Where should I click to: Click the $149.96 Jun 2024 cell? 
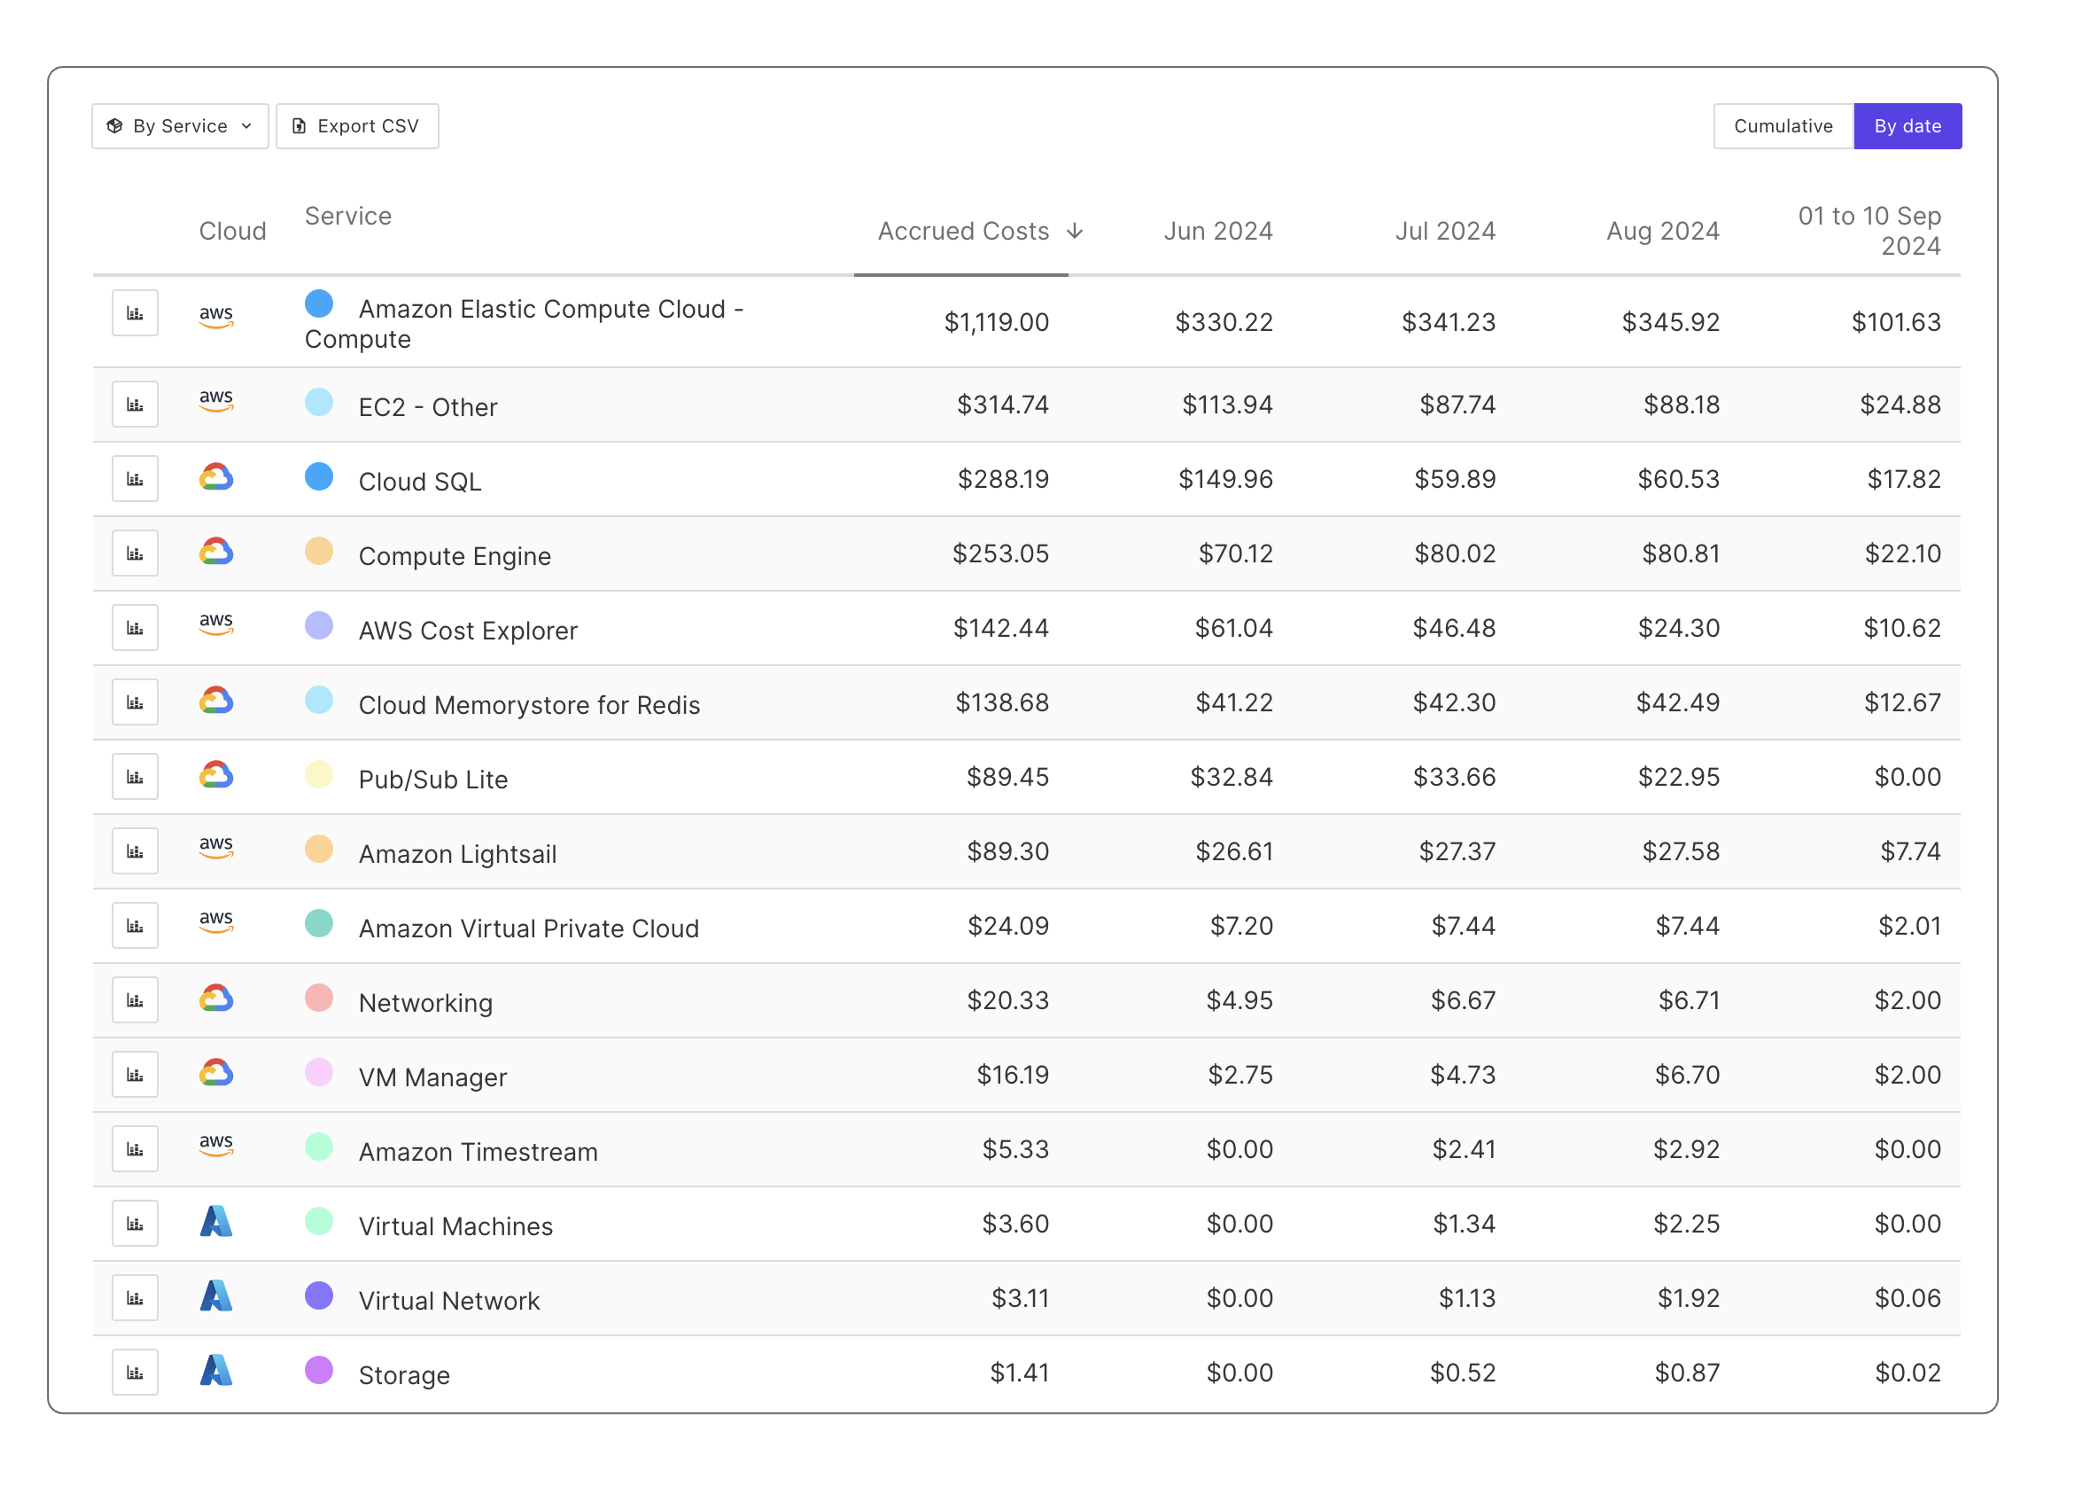[x=1226, y=479]
